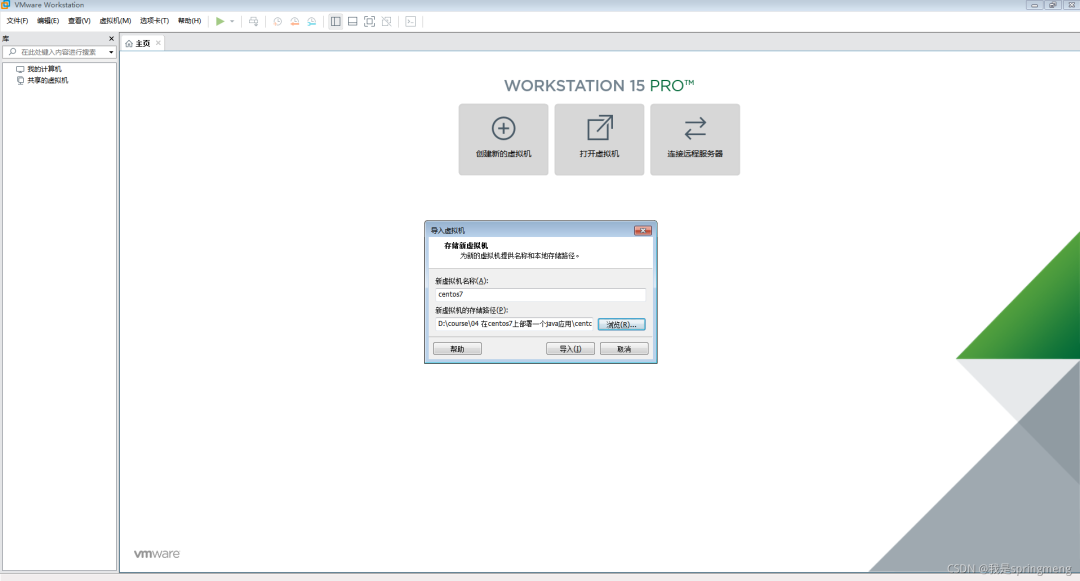Click the revert to snapshot icon
This screenshot has width=1080, height=581.
(x=295, y=21)
